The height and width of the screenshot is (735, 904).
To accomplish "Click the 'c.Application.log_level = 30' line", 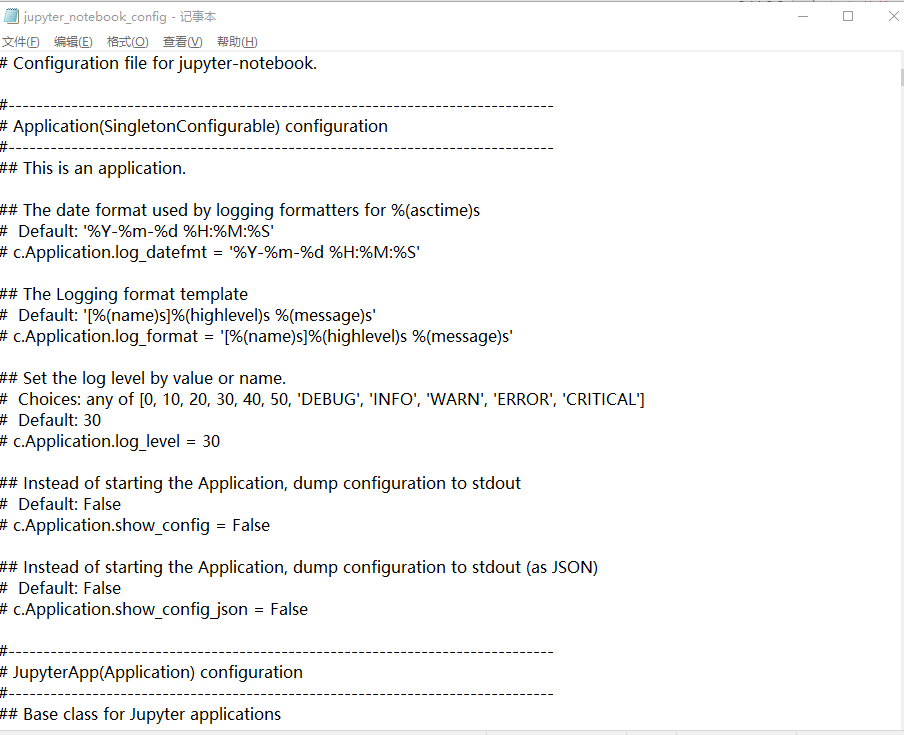I will point(110,442).
